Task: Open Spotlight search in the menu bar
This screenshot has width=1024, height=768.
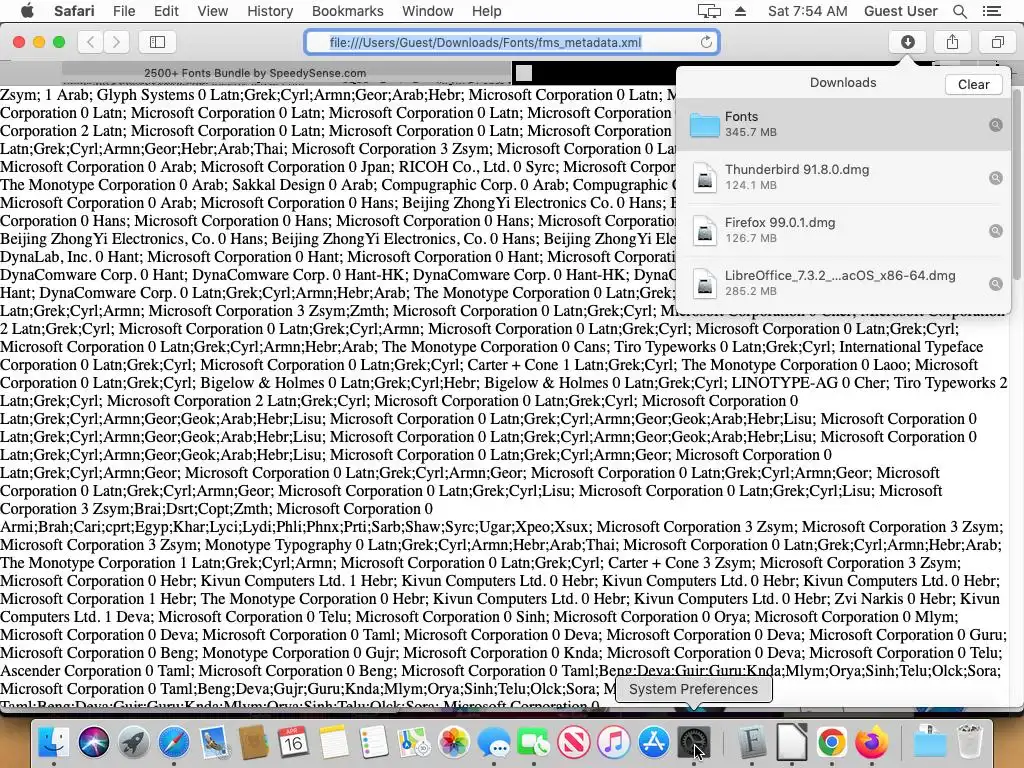Action: tap(959, 11)
